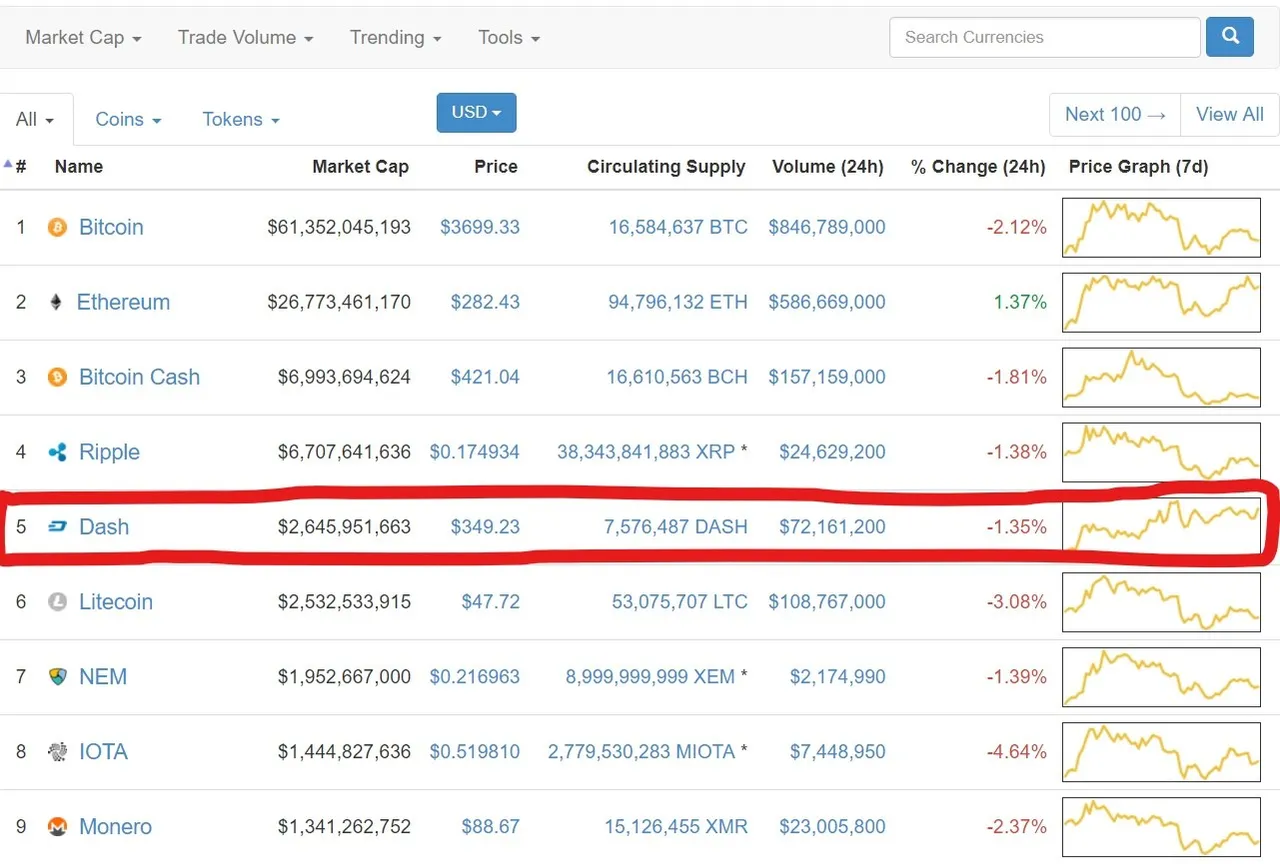Click Bitcoin price $3699.33
1280x864 pixels.
(480, 227)
